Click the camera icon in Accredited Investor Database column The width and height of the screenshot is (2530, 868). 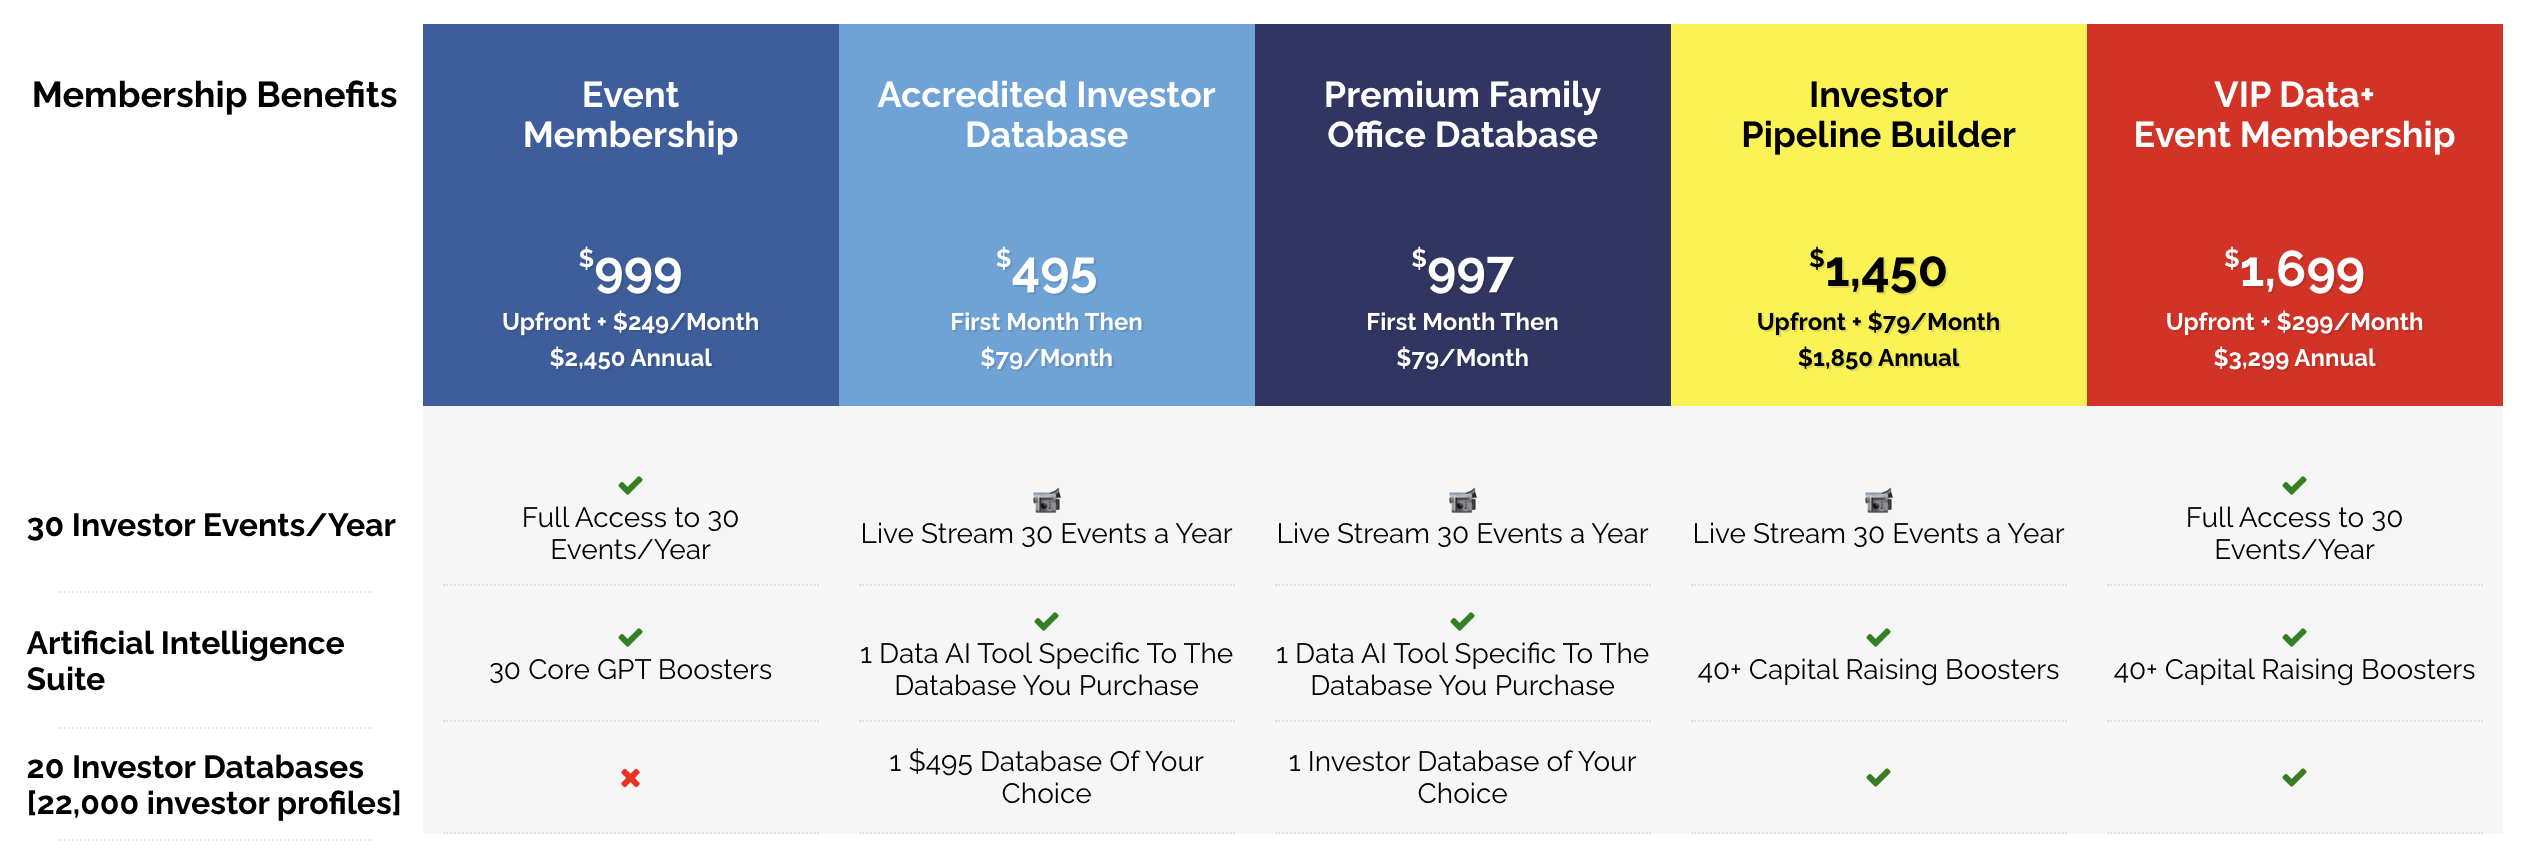pyautogui.click(x=1046, y=500)
